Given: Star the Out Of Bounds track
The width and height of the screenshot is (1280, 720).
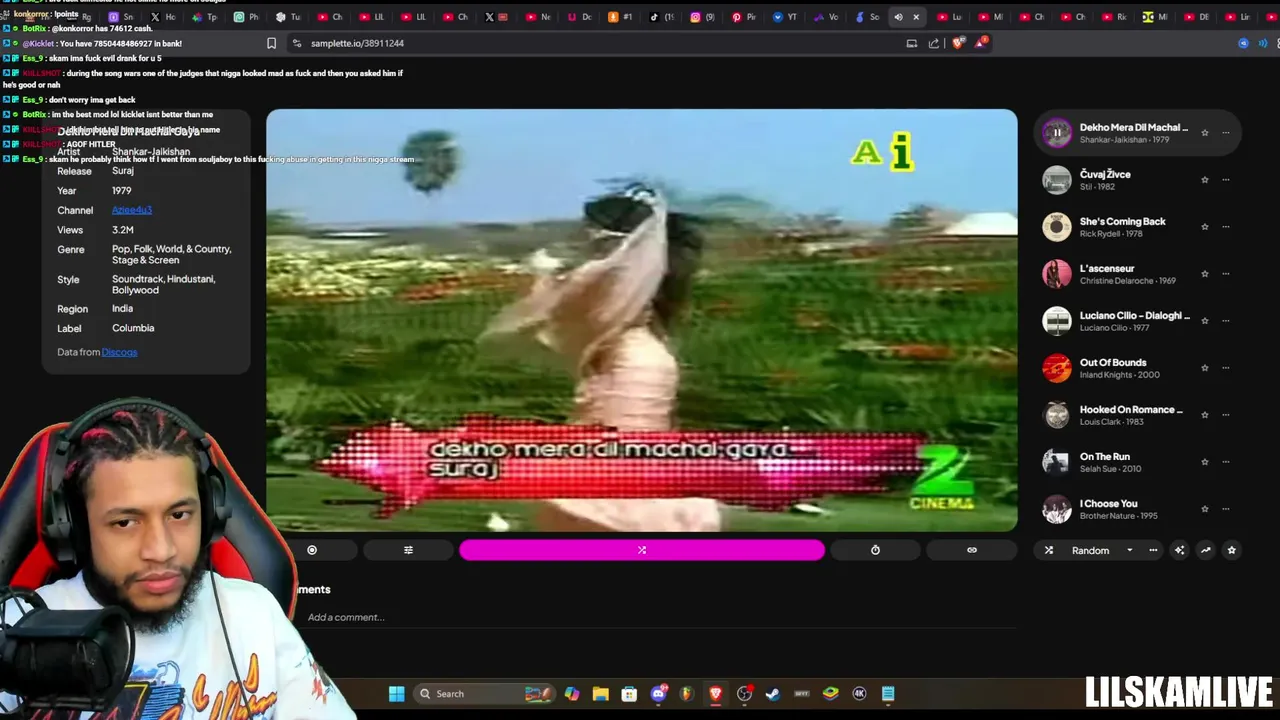Looking at the screenshot, I should coord(1205,368).
